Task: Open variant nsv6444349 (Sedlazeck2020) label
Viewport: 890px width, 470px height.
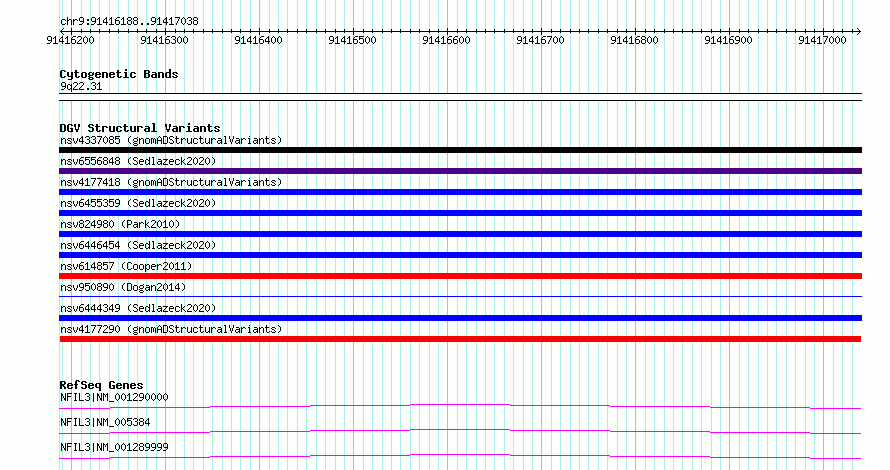Action: click(138, 308)
